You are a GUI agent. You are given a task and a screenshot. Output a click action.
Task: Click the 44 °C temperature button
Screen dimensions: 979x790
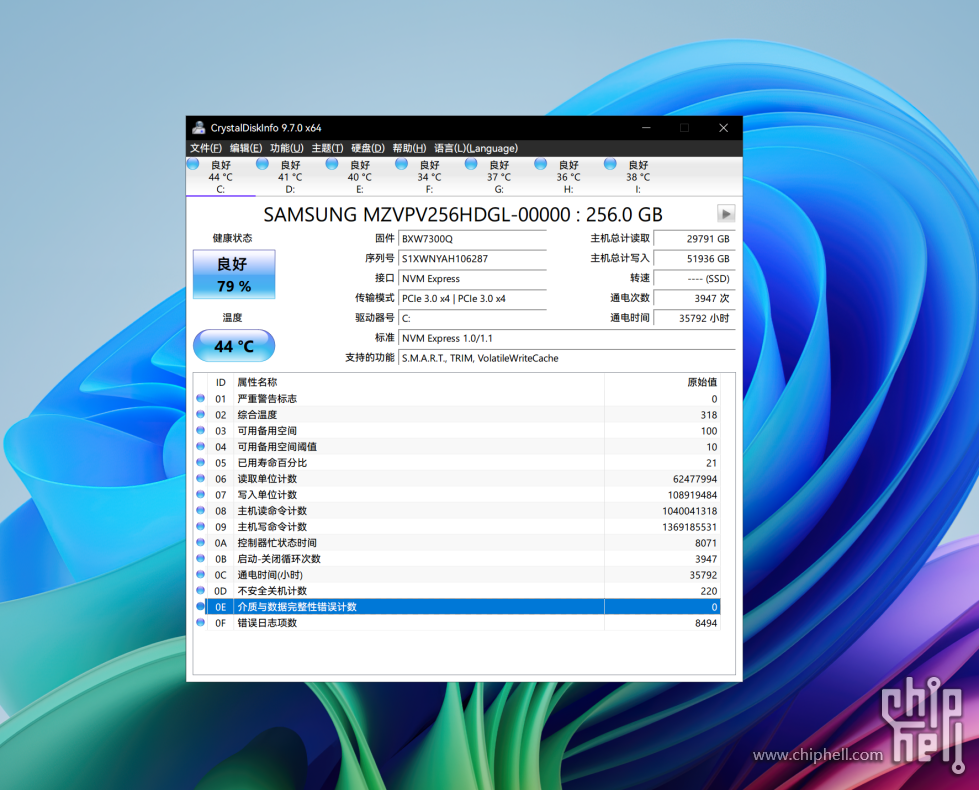click(x=234, y=345)
